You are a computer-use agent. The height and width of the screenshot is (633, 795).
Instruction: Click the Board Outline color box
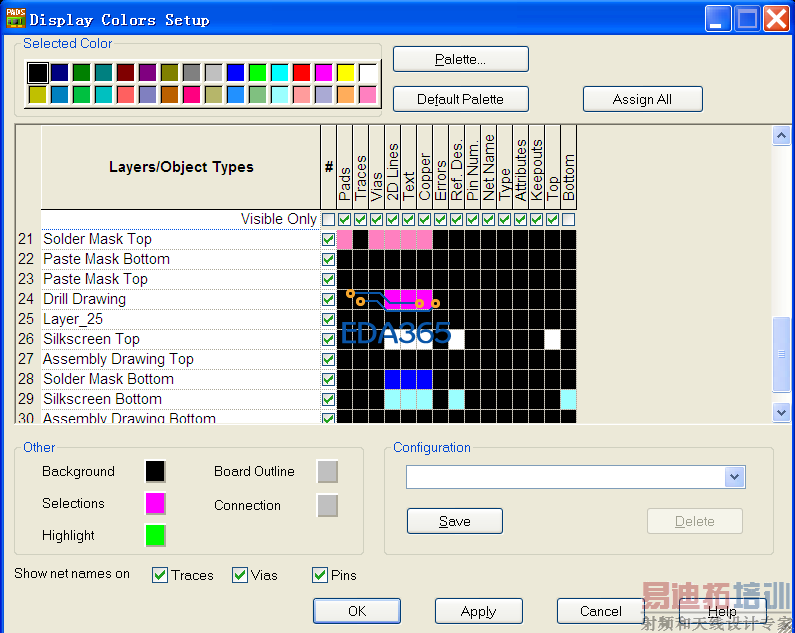(328, 471)
